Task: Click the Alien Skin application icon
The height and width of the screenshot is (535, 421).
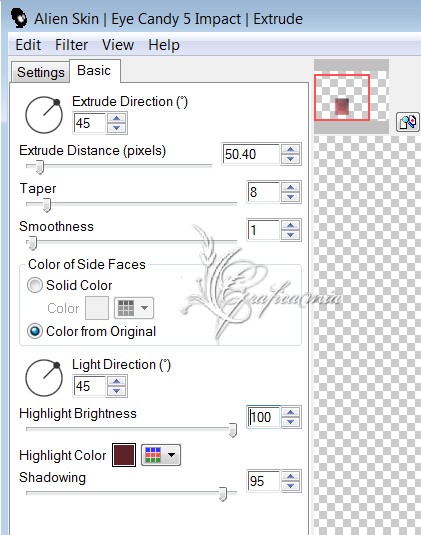Action: (x=19, y=17)
